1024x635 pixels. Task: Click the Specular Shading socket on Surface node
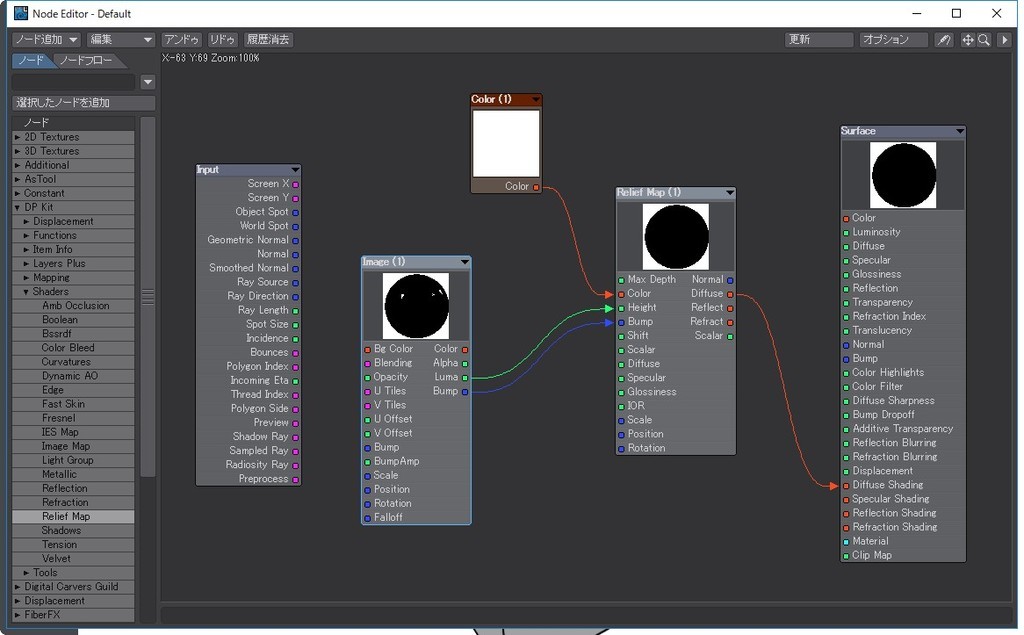tap(846, 499)
